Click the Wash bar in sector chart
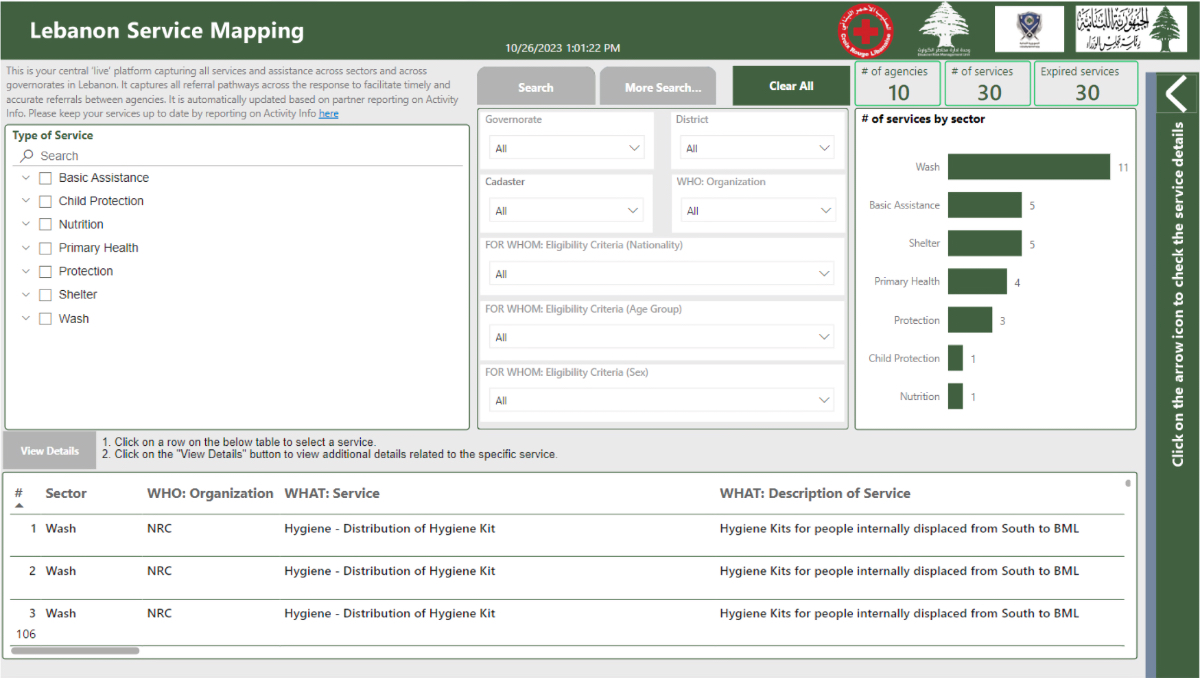 click(1029, 167)
